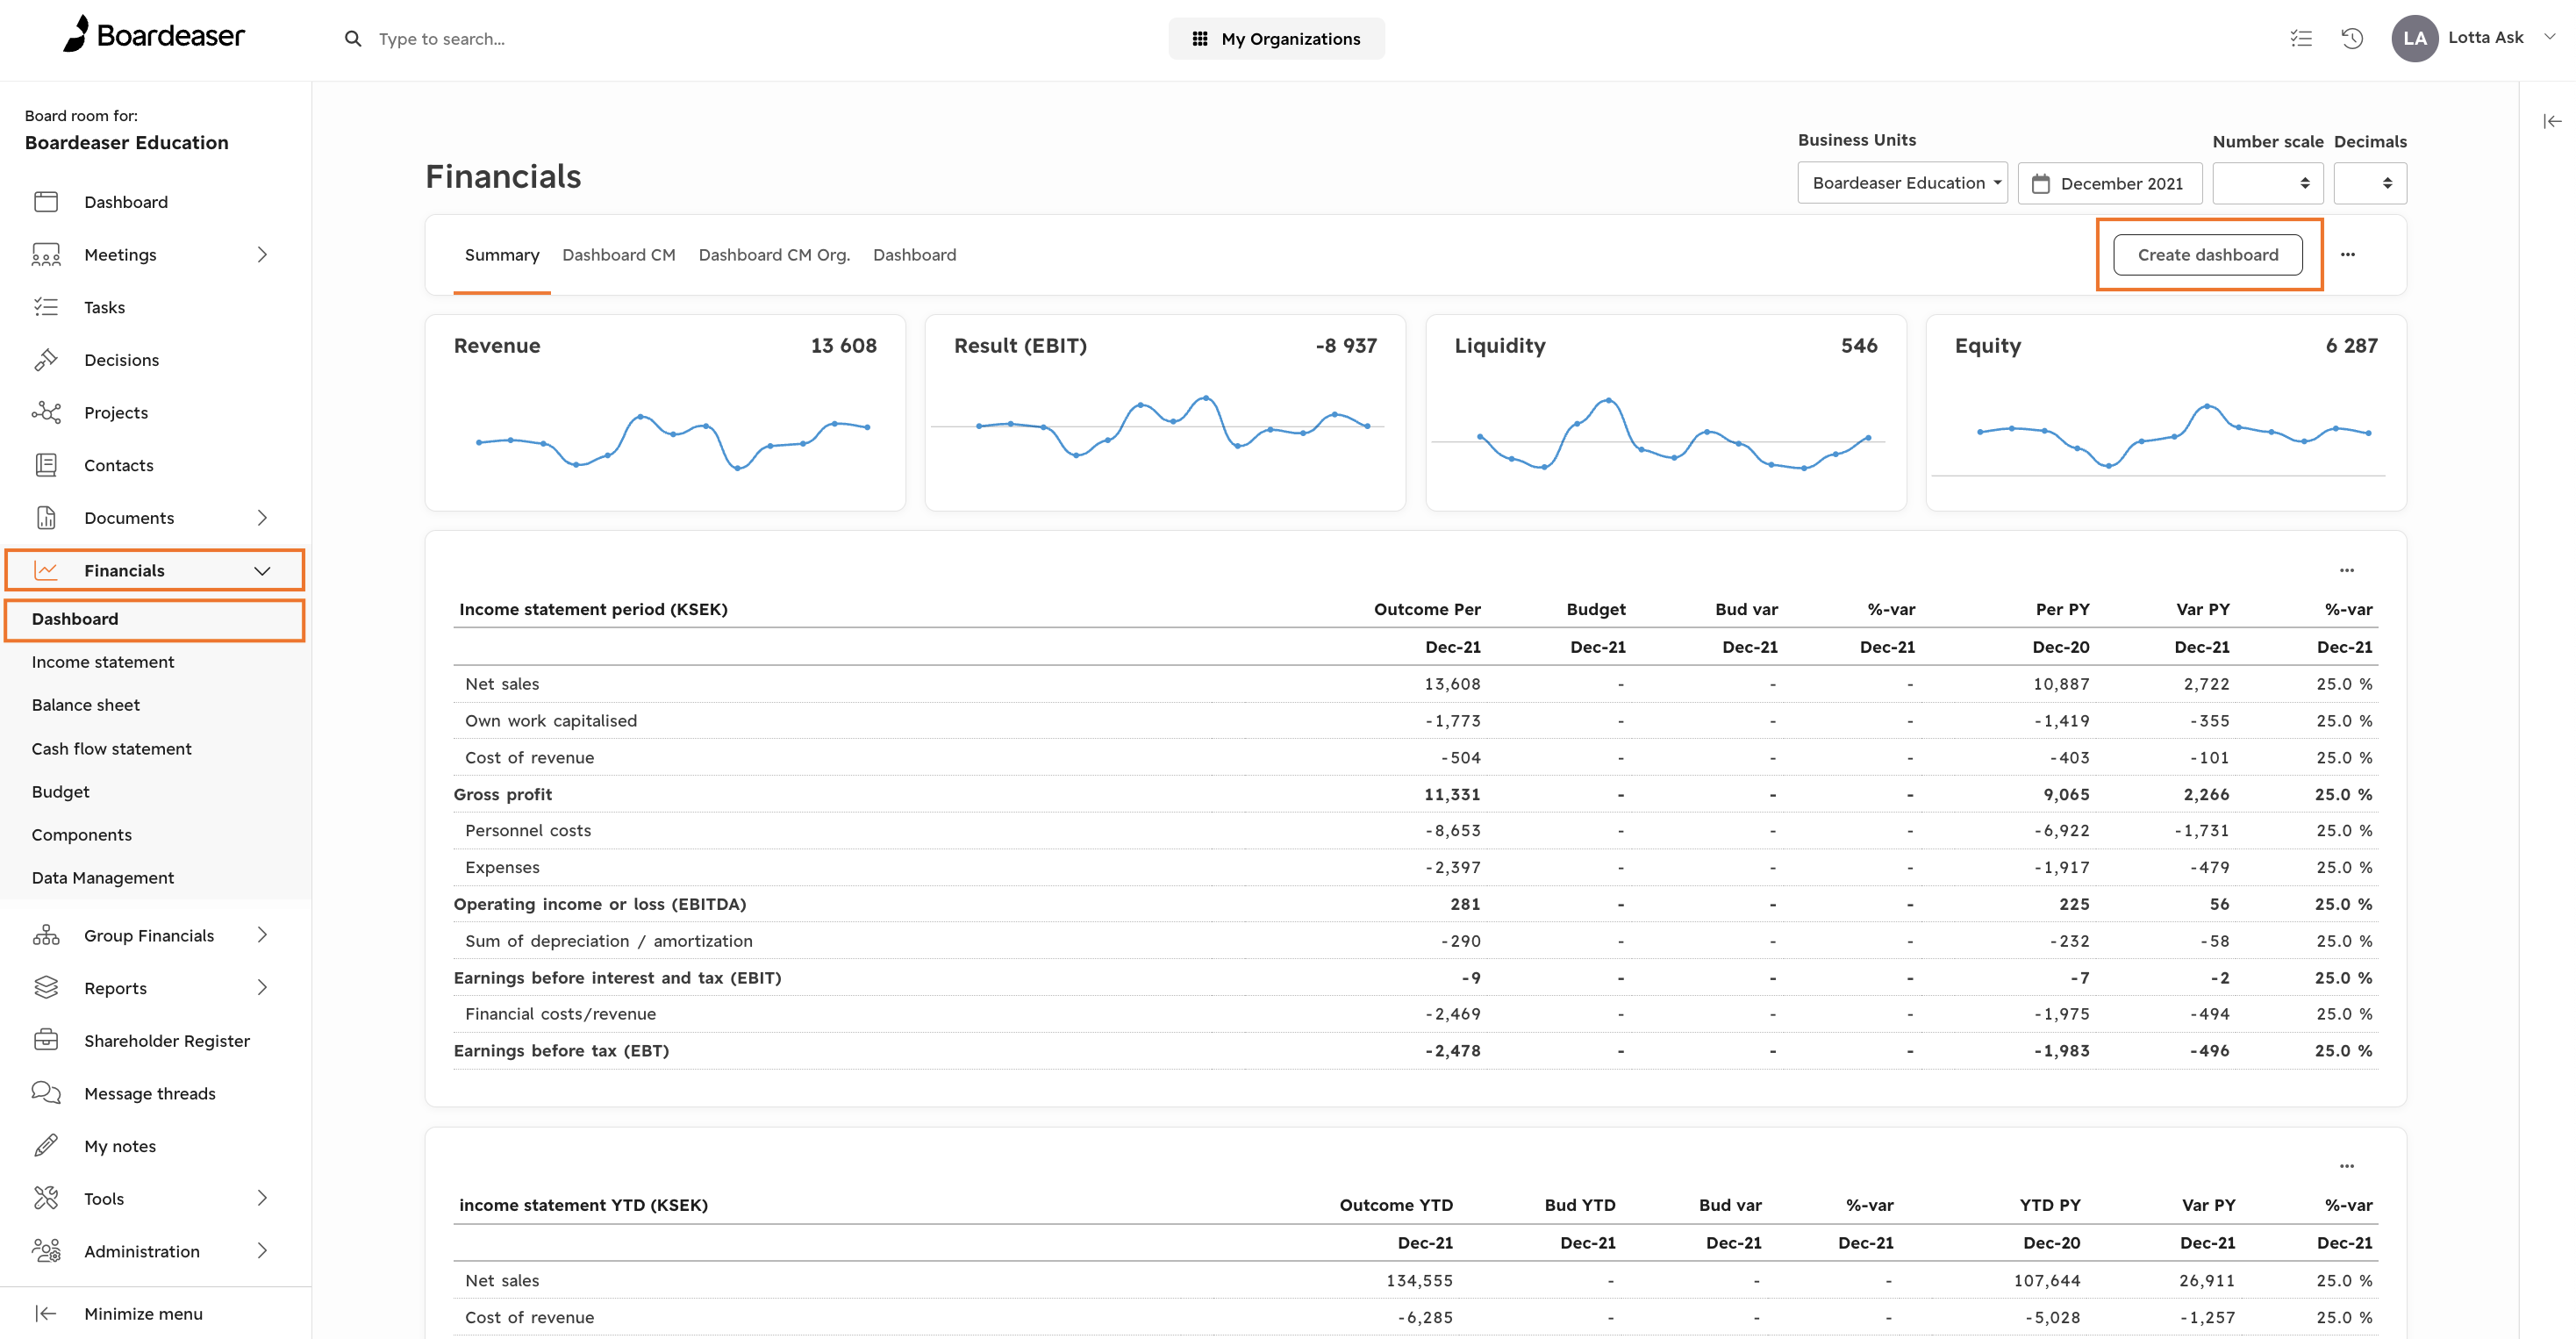Switch to the Dashboard CM Org. tab
The height and width of the screenshot is (1339, 2576).
coord(774,255)
